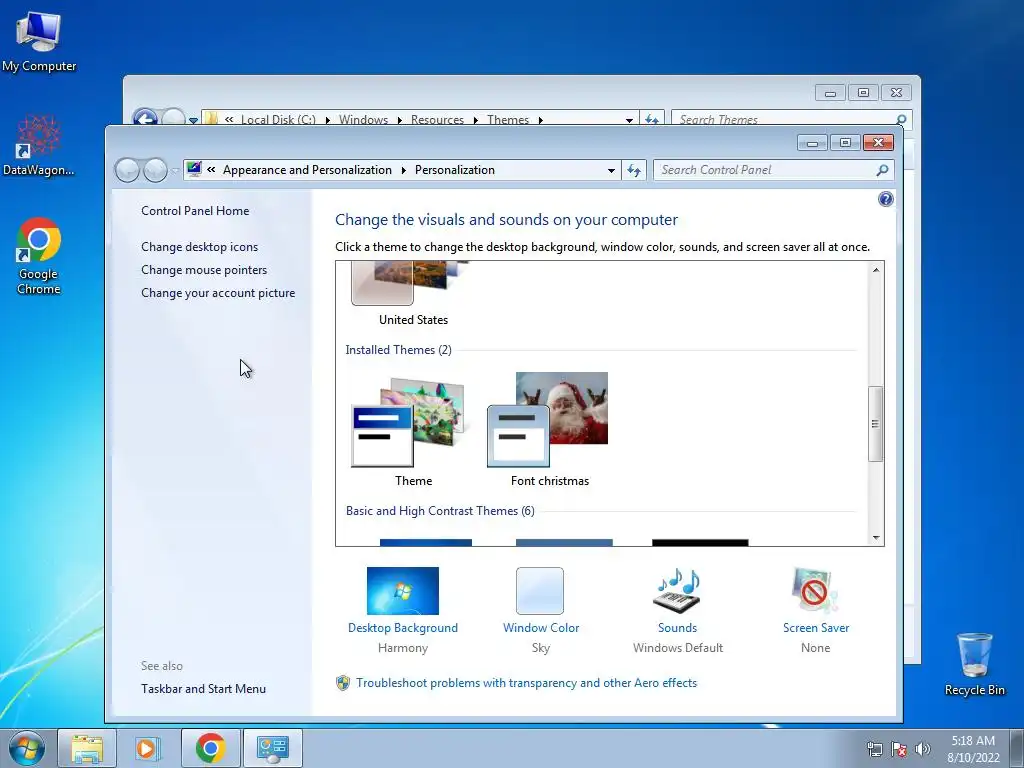The width and height of the screenshot is (1024, 768).
Task: Click the Windows Start button
Action: tap(27, 748)
